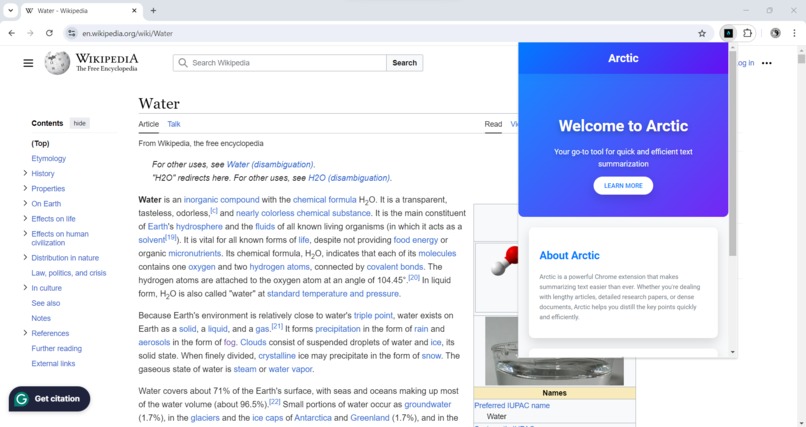Image resolution: width=806 pixels, height=427 pixels.
Task: Click the page scrollbar up arrow
Action: 801,49
